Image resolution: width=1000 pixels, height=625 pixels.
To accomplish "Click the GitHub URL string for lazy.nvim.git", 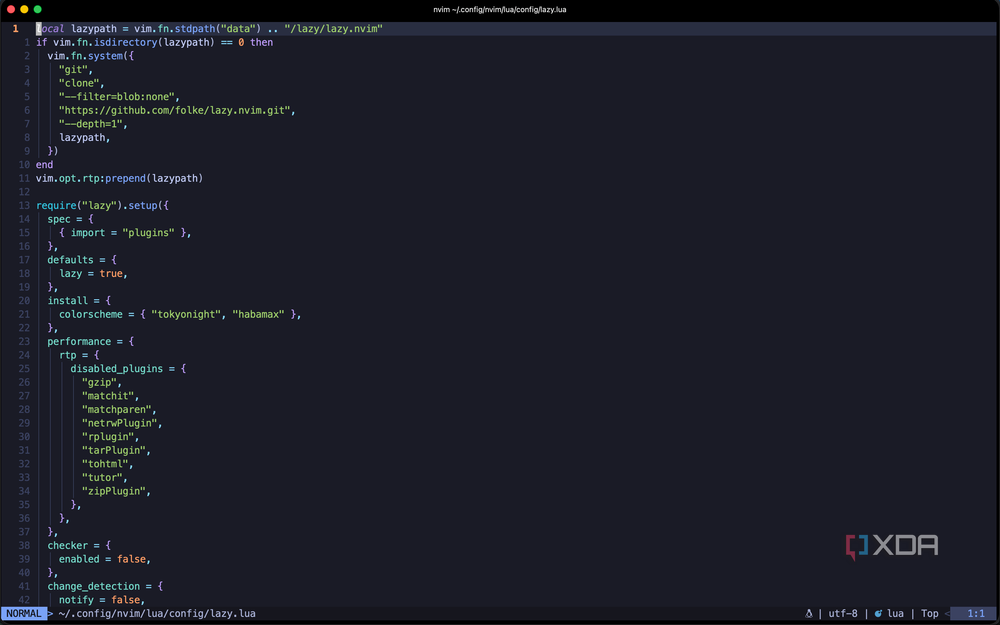I will pos(175,110).
